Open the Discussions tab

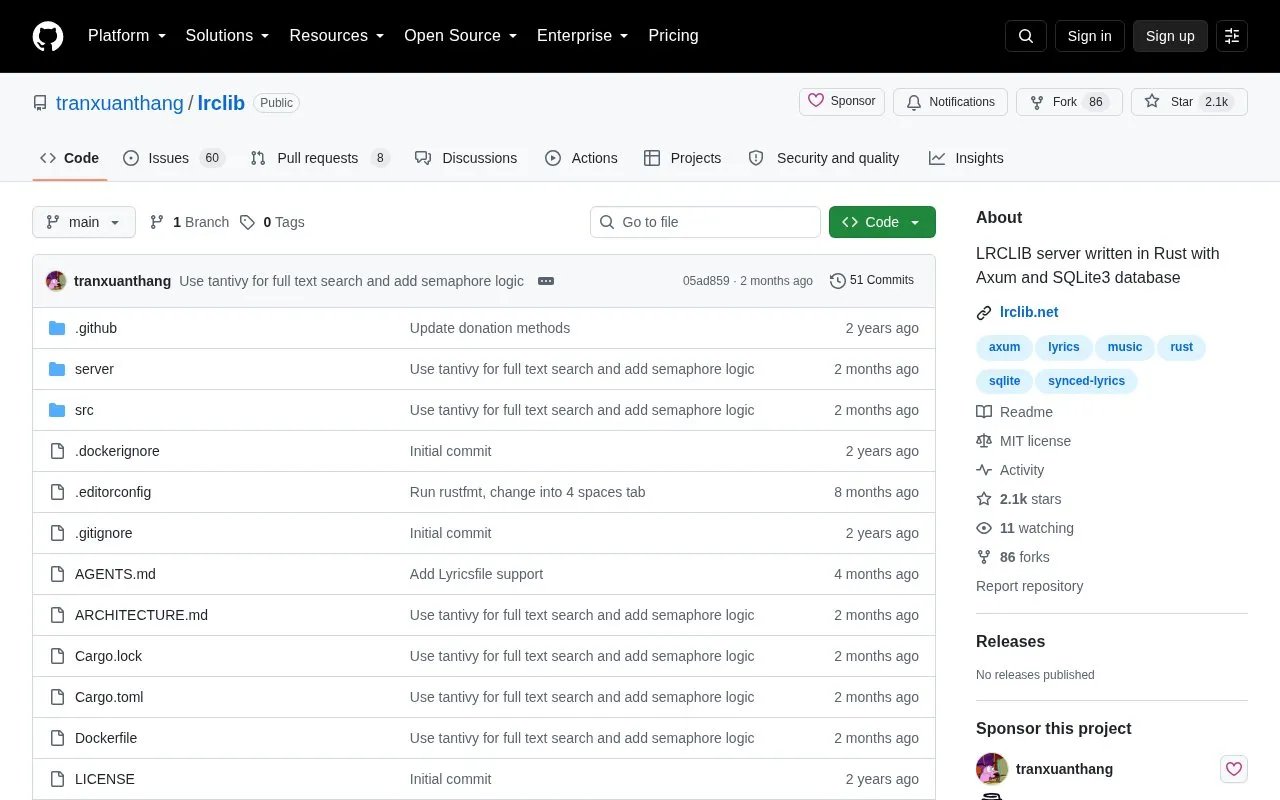click(466, 158)
